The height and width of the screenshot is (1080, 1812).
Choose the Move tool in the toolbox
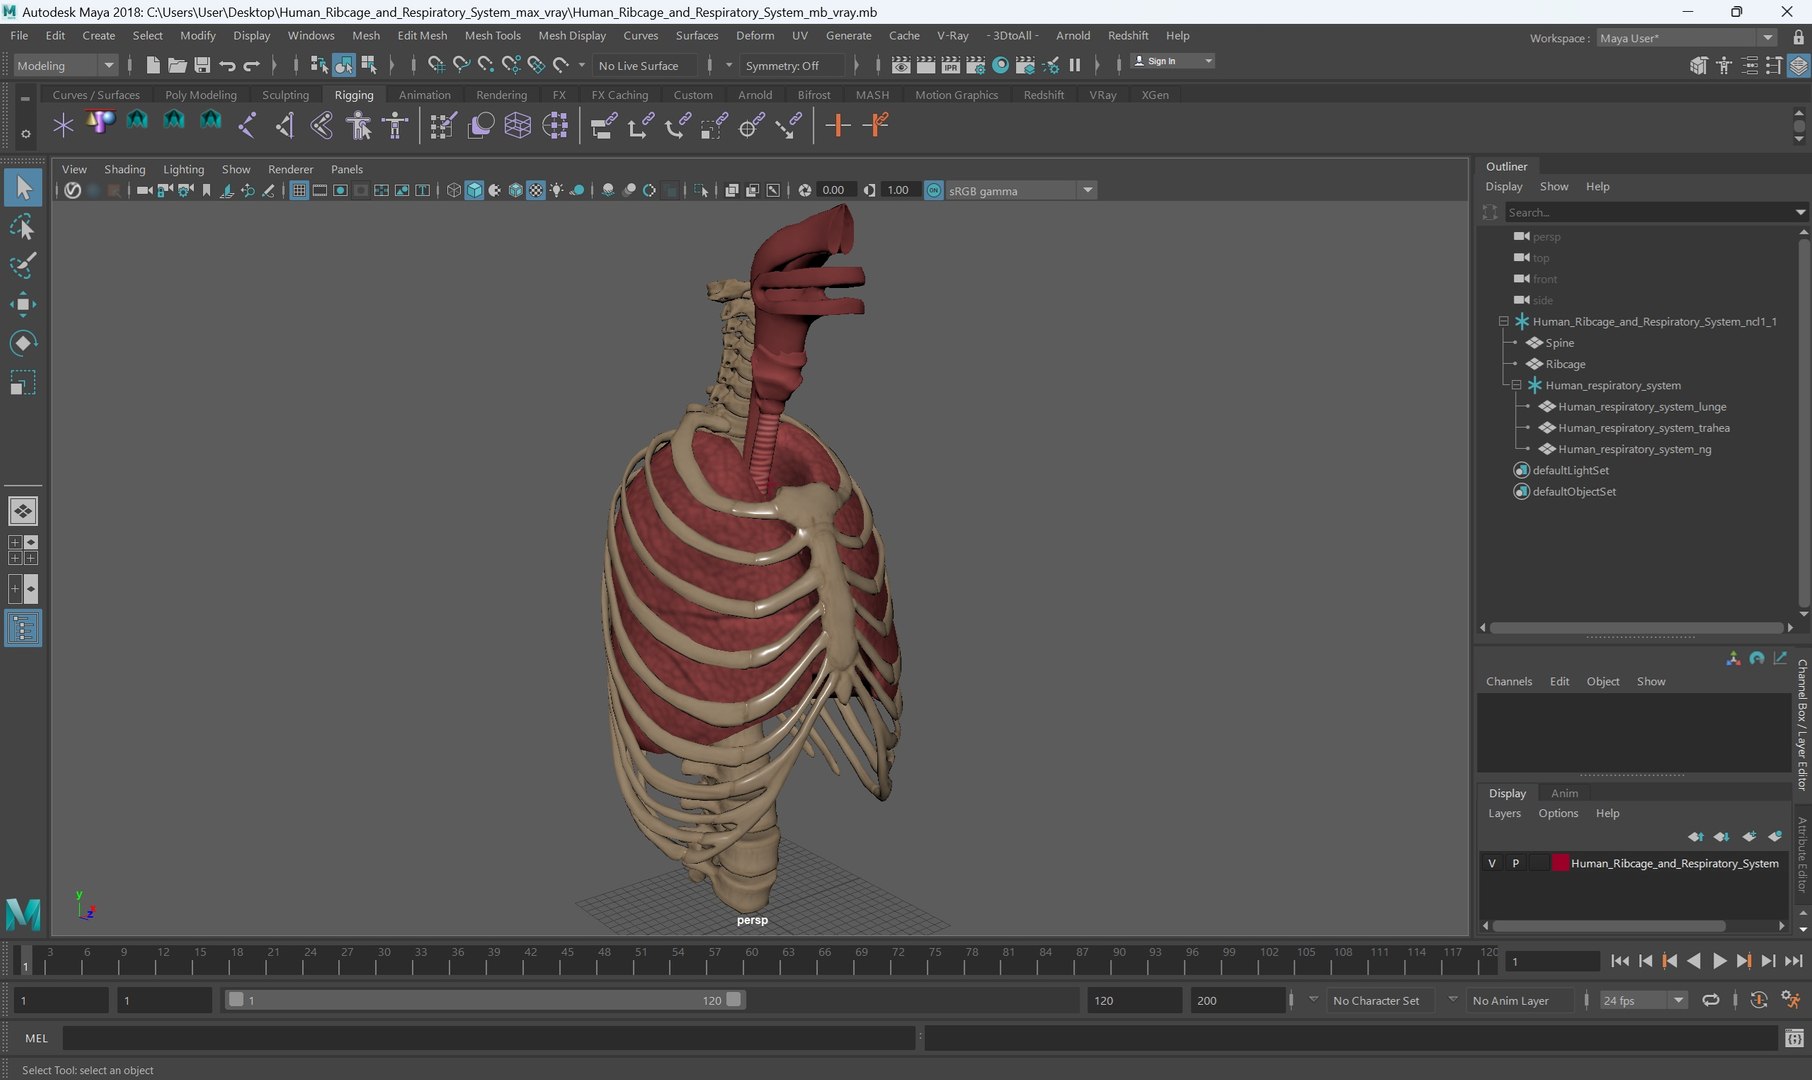pos(23,305)
